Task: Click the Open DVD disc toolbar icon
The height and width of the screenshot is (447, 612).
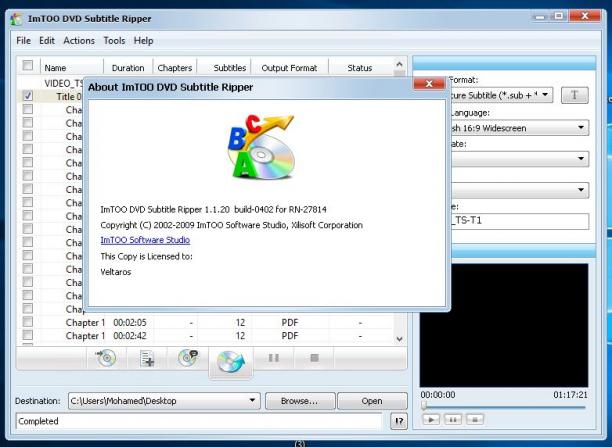Action: coord(106,358)
